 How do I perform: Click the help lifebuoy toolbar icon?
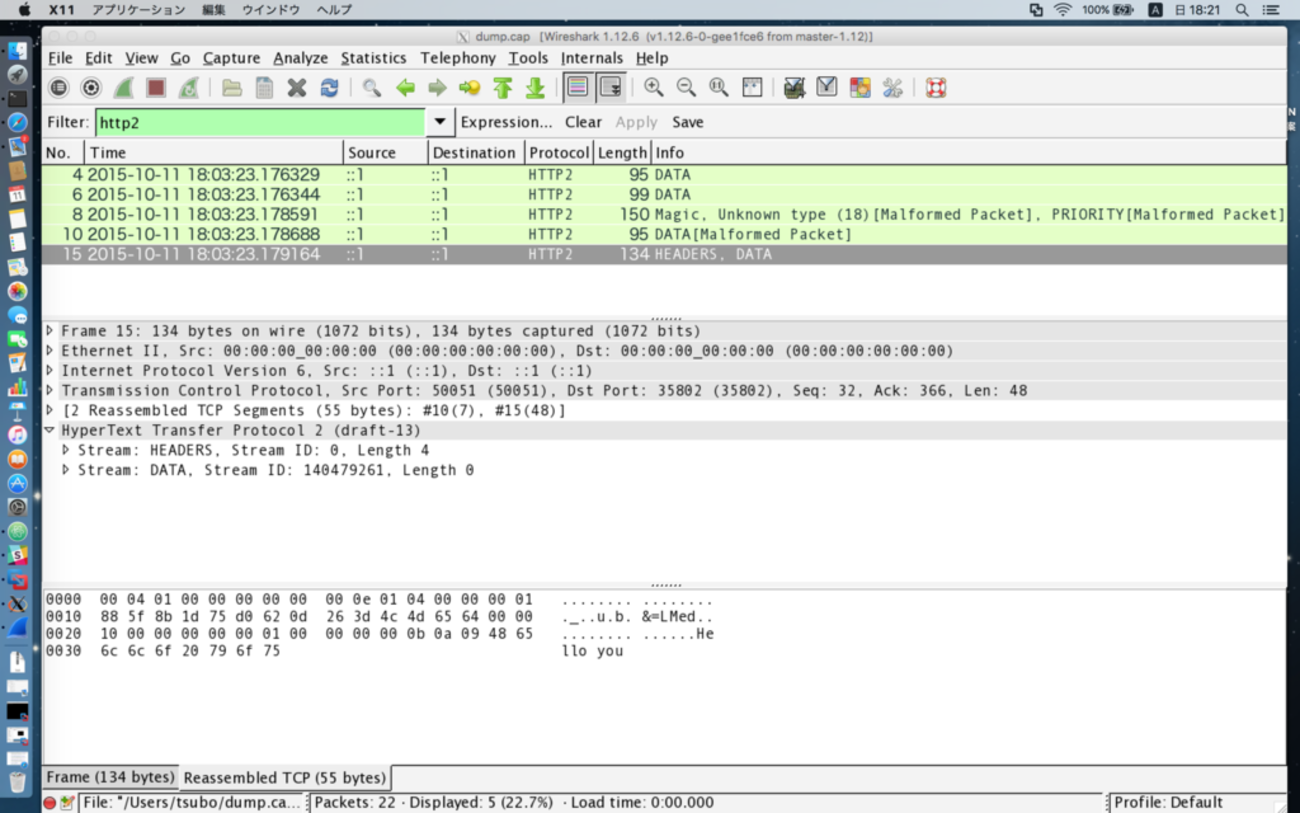click(x=936, y=88)
